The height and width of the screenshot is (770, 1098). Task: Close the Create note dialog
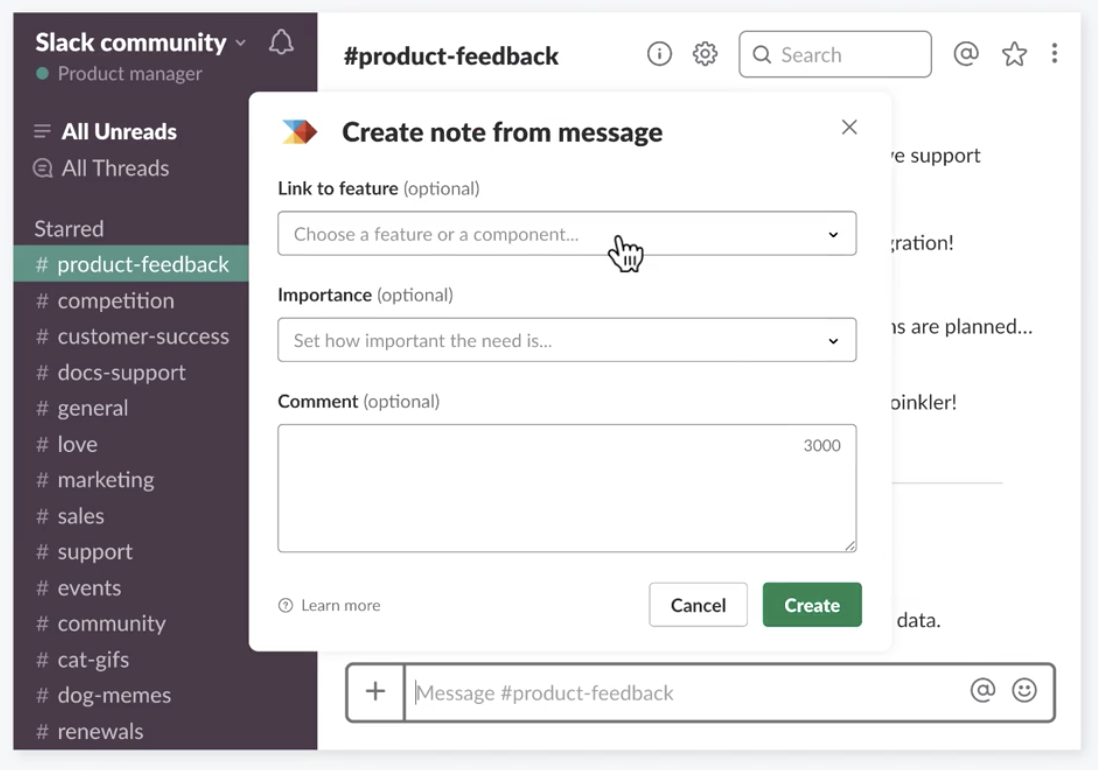point(849,127)
